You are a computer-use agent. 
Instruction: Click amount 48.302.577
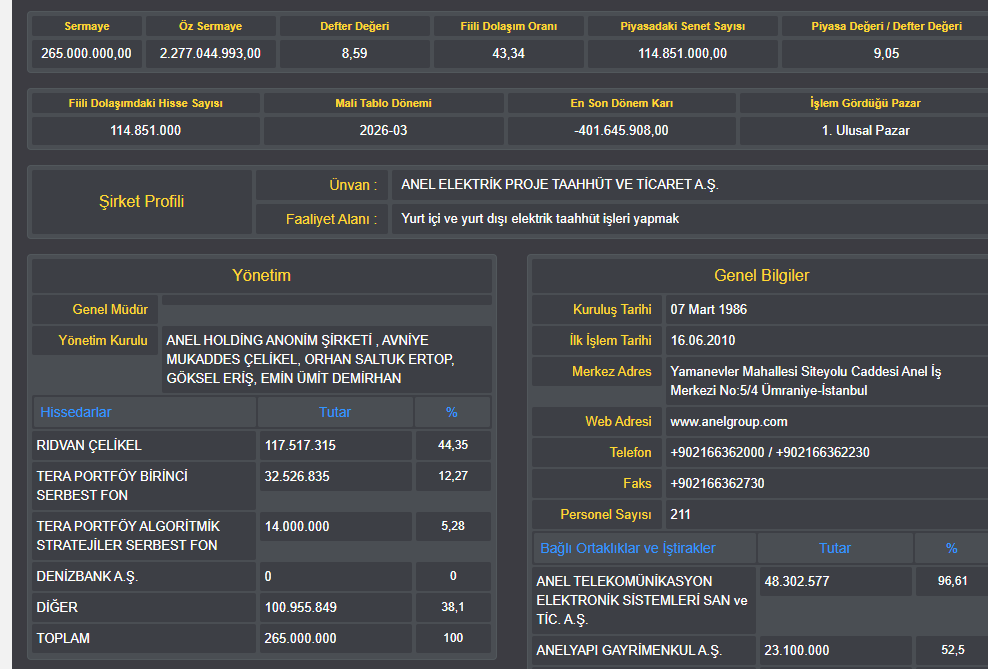pos(797,581)
